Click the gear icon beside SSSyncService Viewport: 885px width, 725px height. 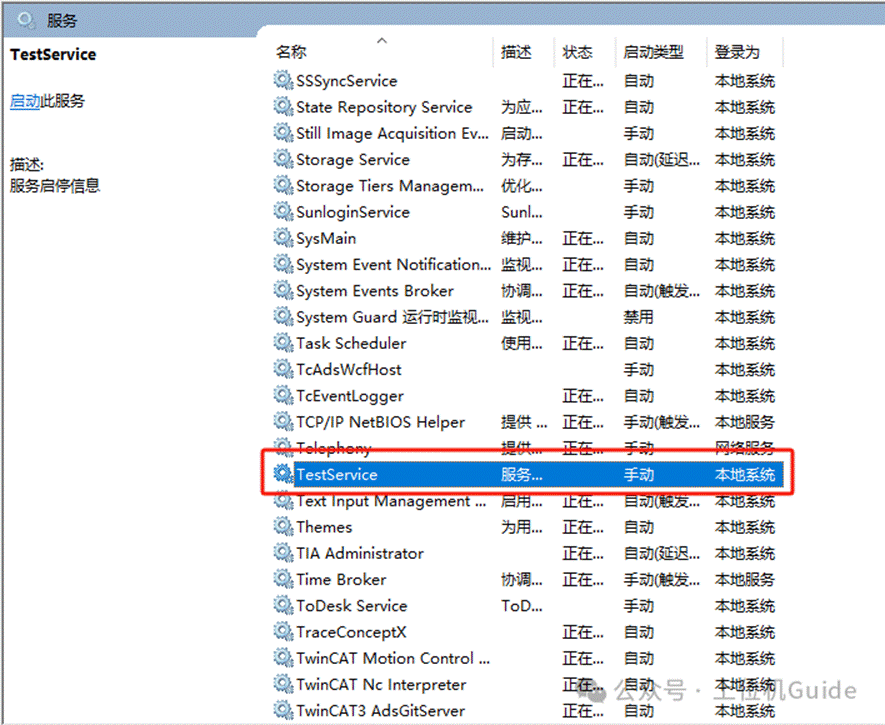click(283, 80)
